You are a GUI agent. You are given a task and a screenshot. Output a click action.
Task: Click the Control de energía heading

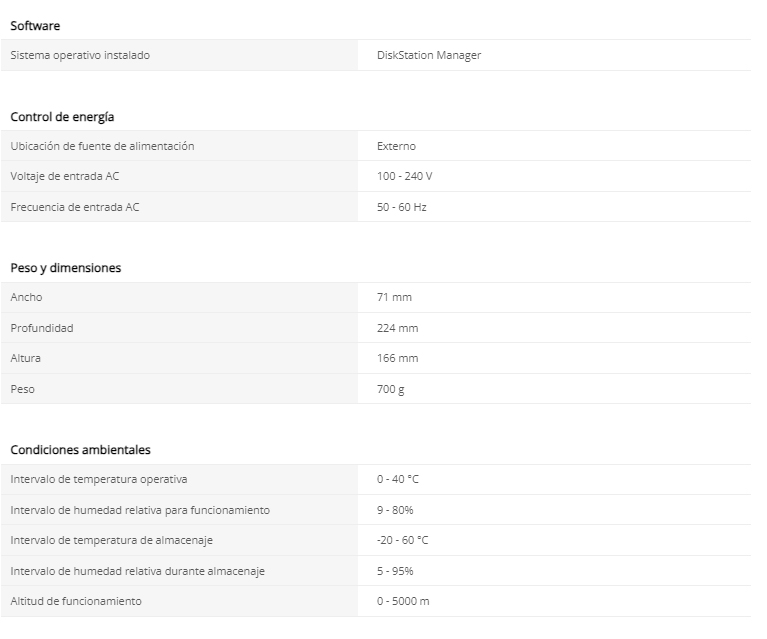pyautogui.click(x=62, y=117)
